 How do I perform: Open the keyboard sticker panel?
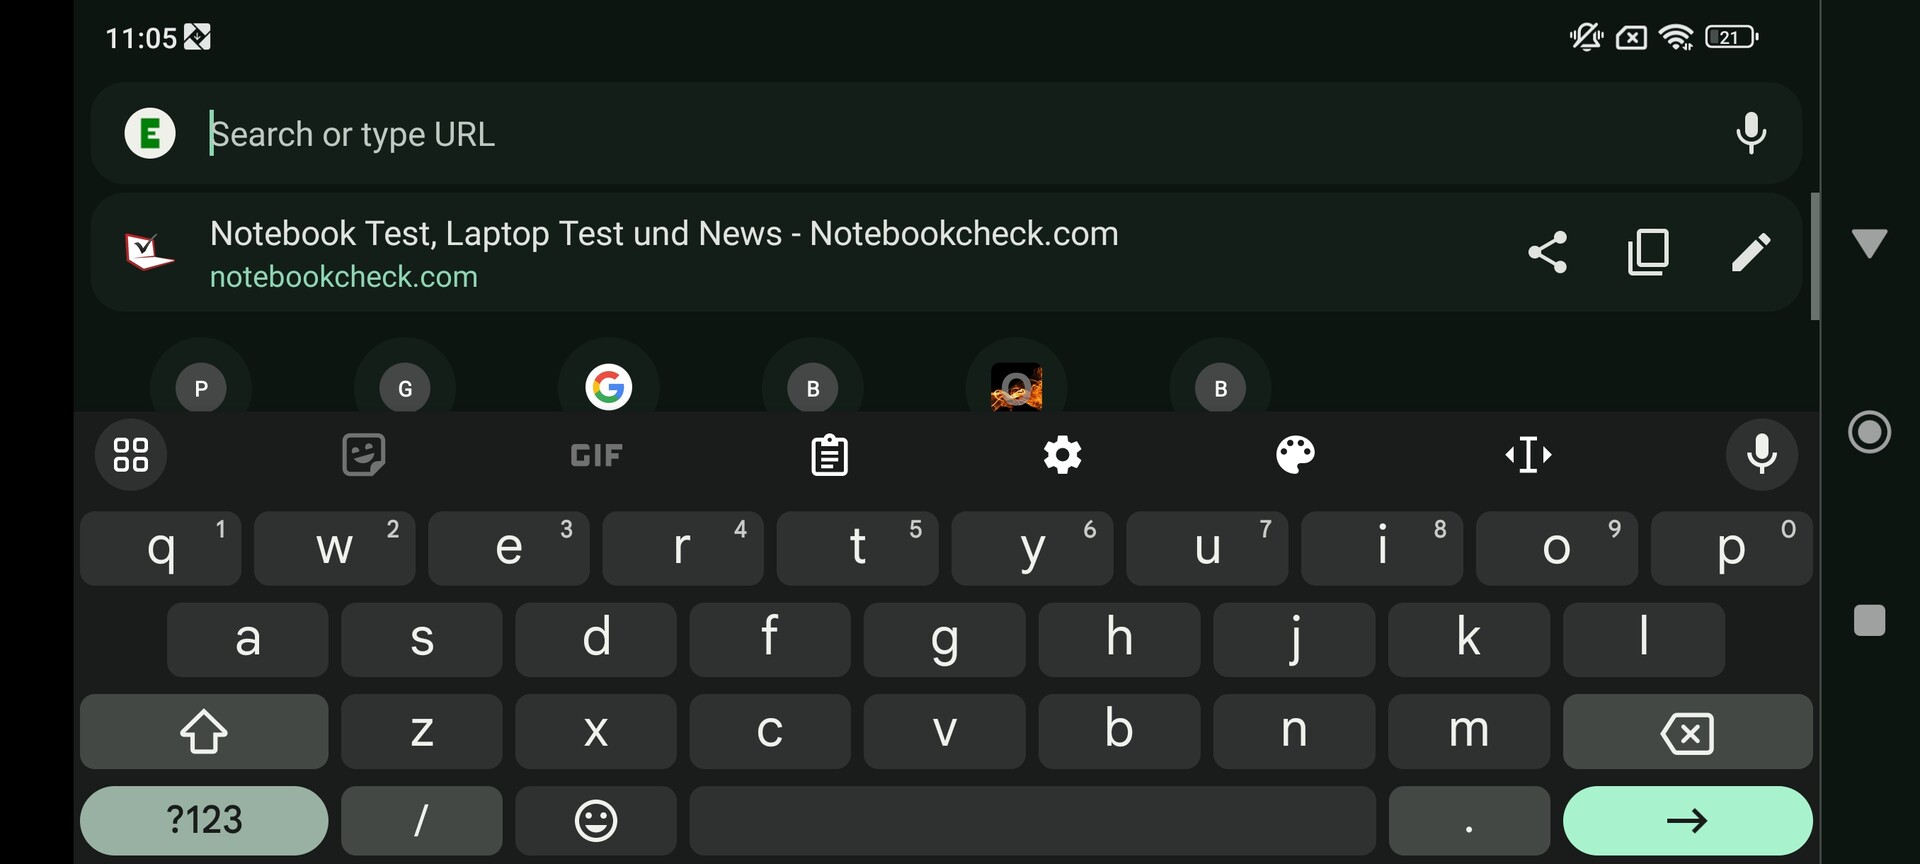tap(363, 455)
